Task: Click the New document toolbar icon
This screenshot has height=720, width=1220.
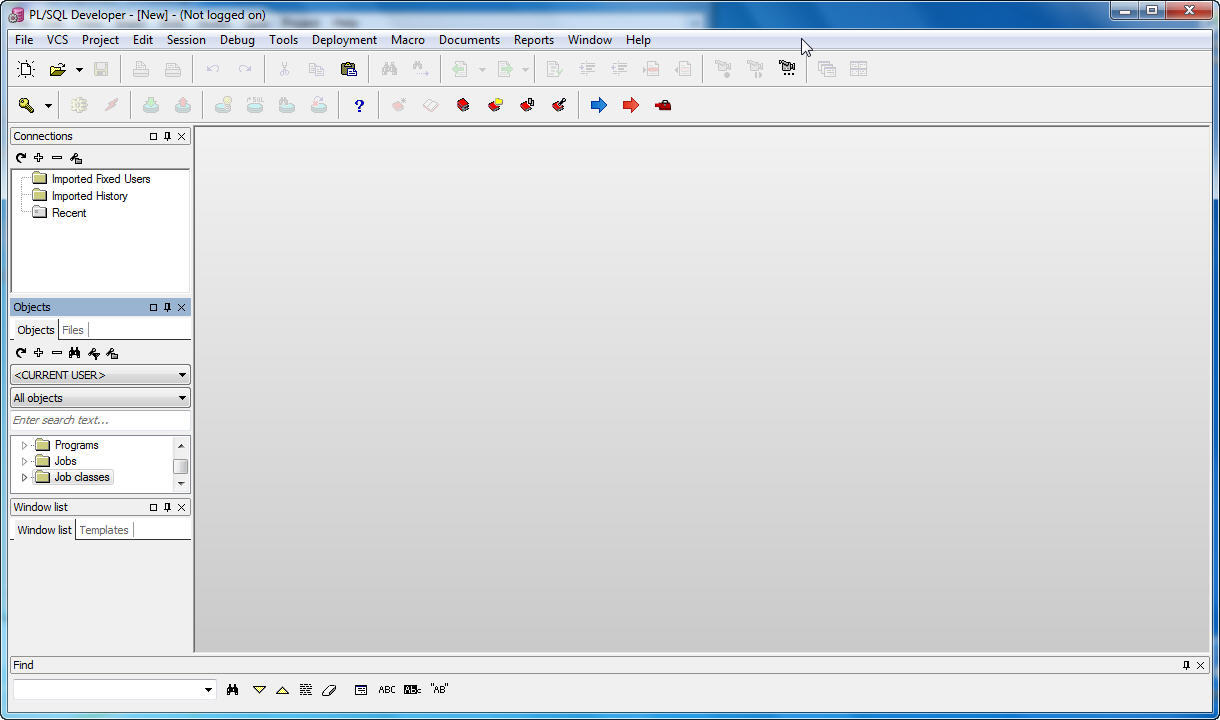Action: coord(26,69)
